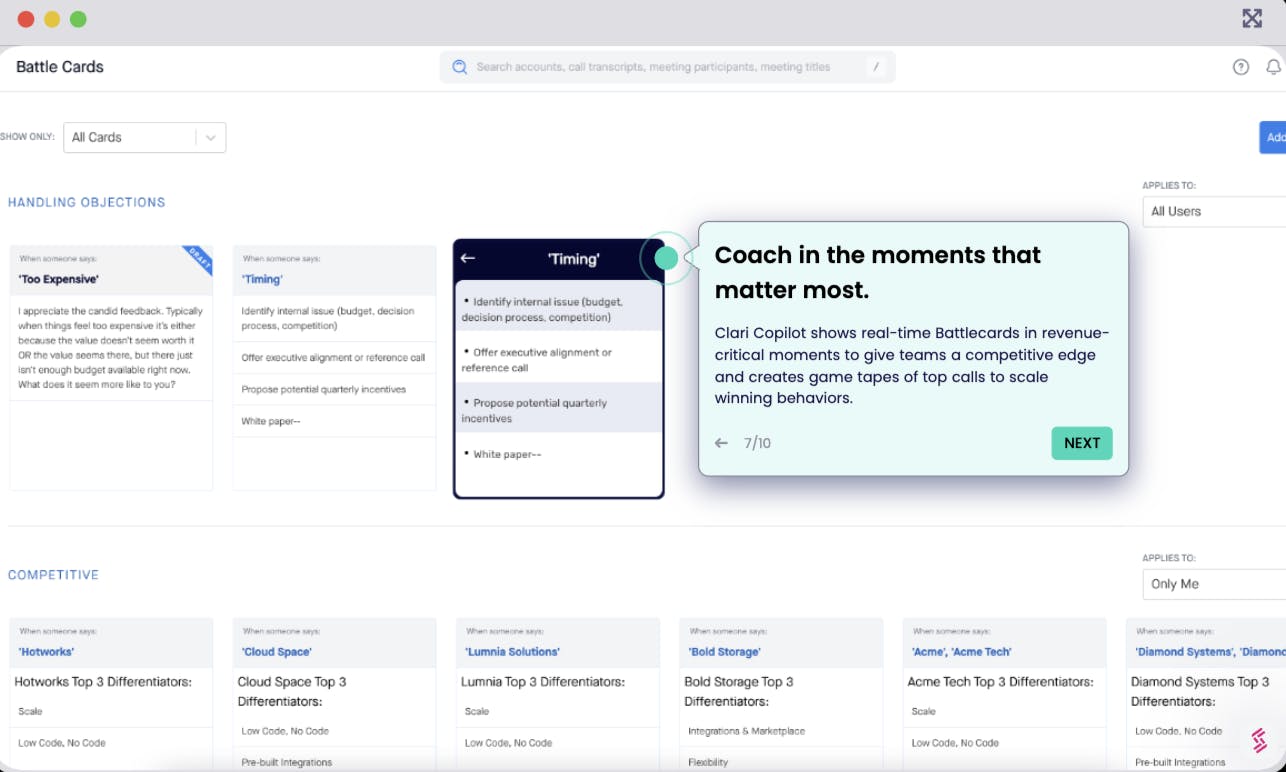Open the Show Only All Cards dropdown

[145, 137]
